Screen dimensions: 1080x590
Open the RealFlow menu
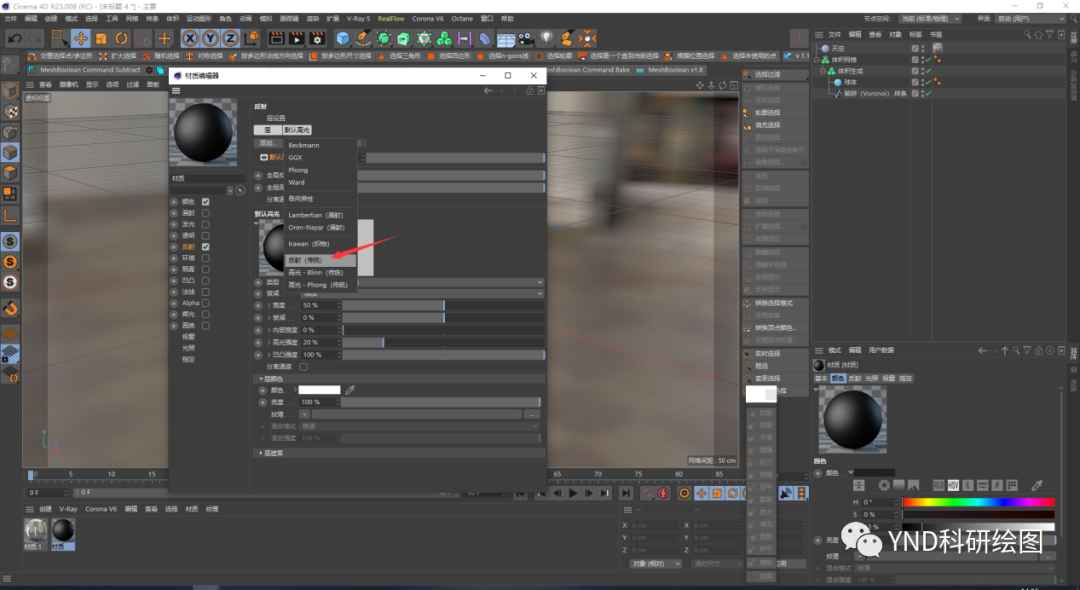(x=391, y=19)
